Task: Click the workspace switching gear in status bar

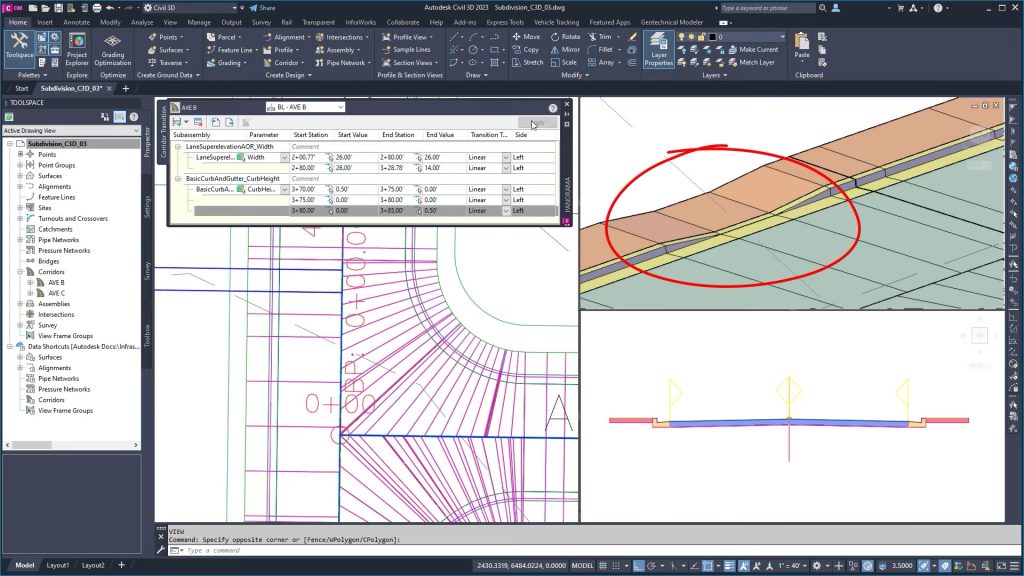Action: [x=816, y=566]
